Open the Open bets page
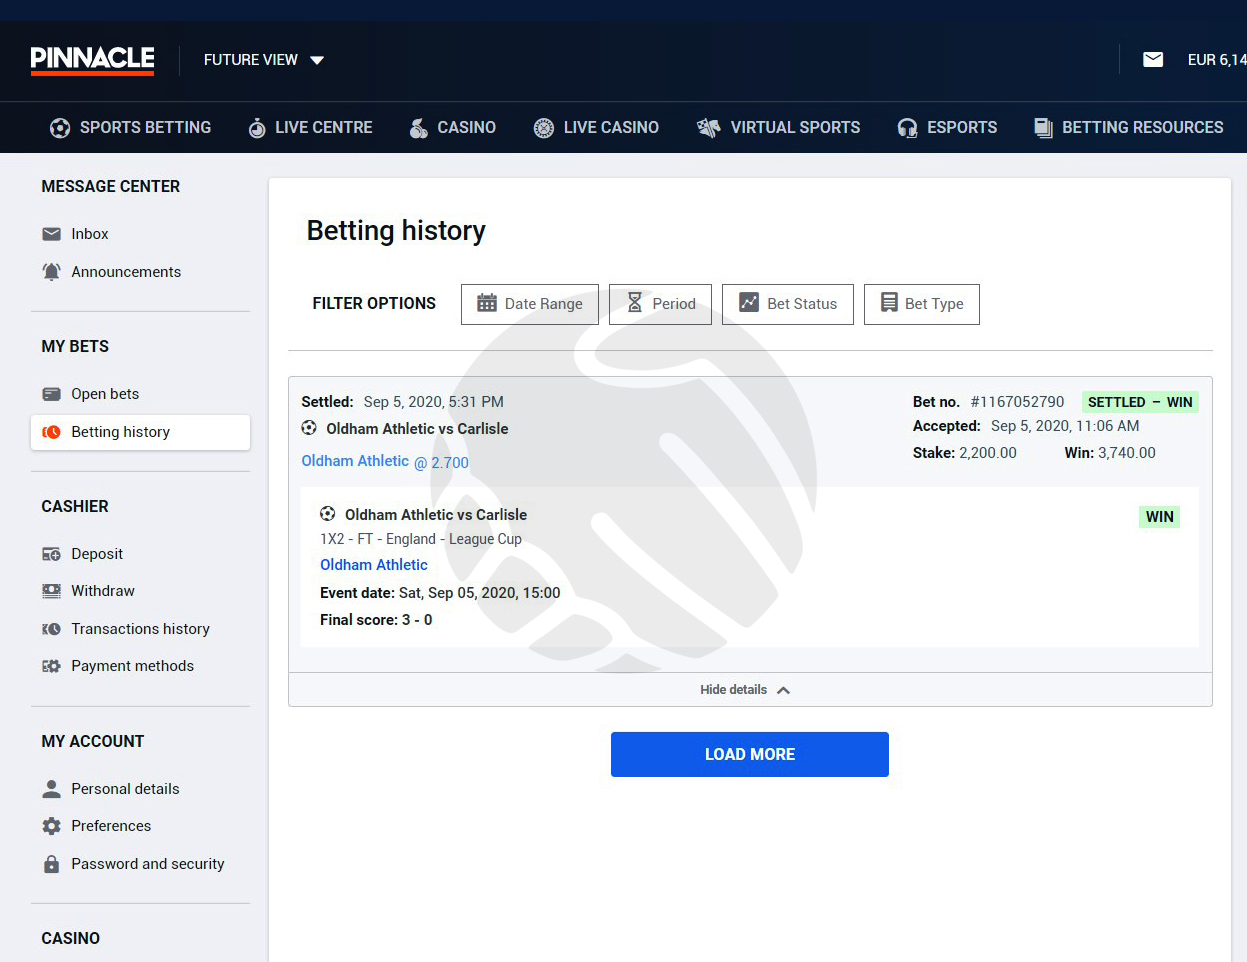This screenshot has width=1247, height=962. pyautogui.click(x=105, y=394)
